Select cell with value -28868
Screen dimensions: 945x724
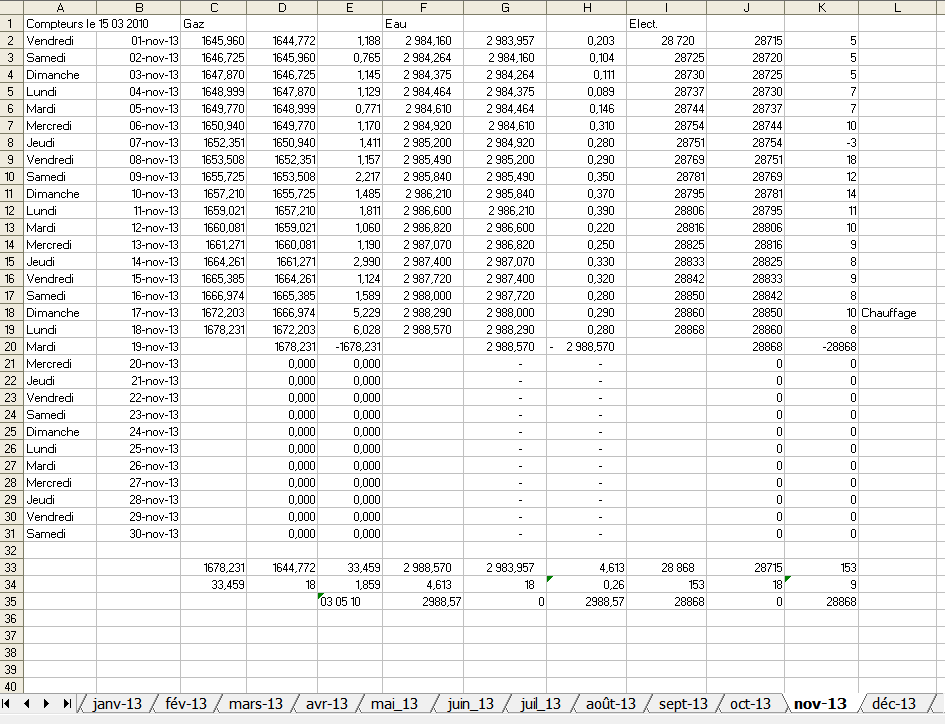click(821, 347)
